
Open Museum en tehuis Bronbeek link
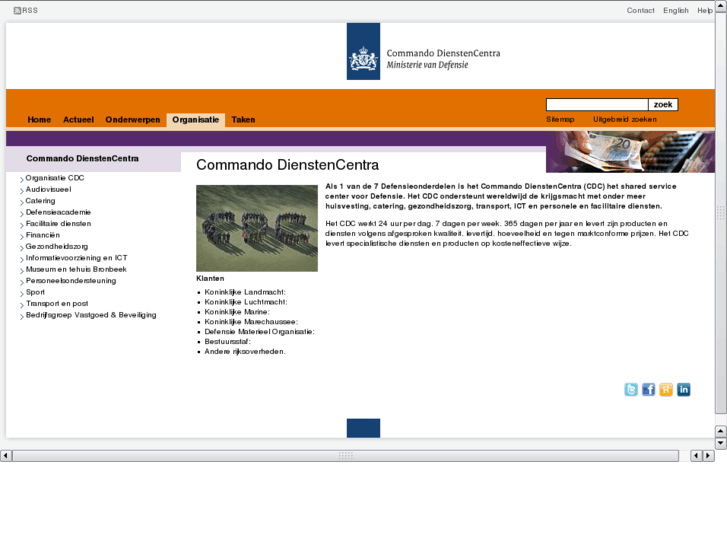coord(76,269)
